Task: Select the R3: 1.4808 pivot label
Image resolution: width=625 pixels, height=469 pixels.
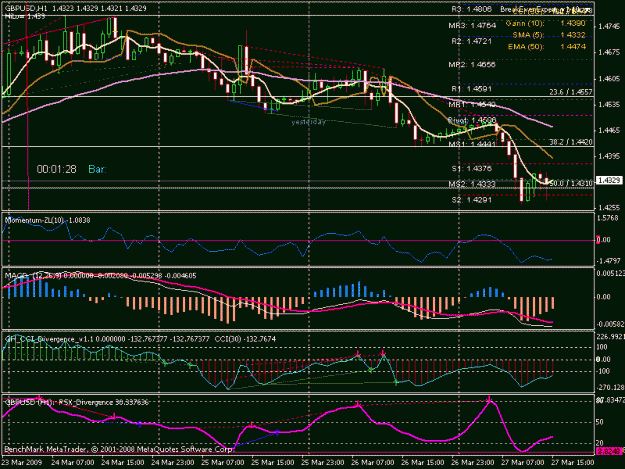Action: pyautogui.click(x=472, y=9)
